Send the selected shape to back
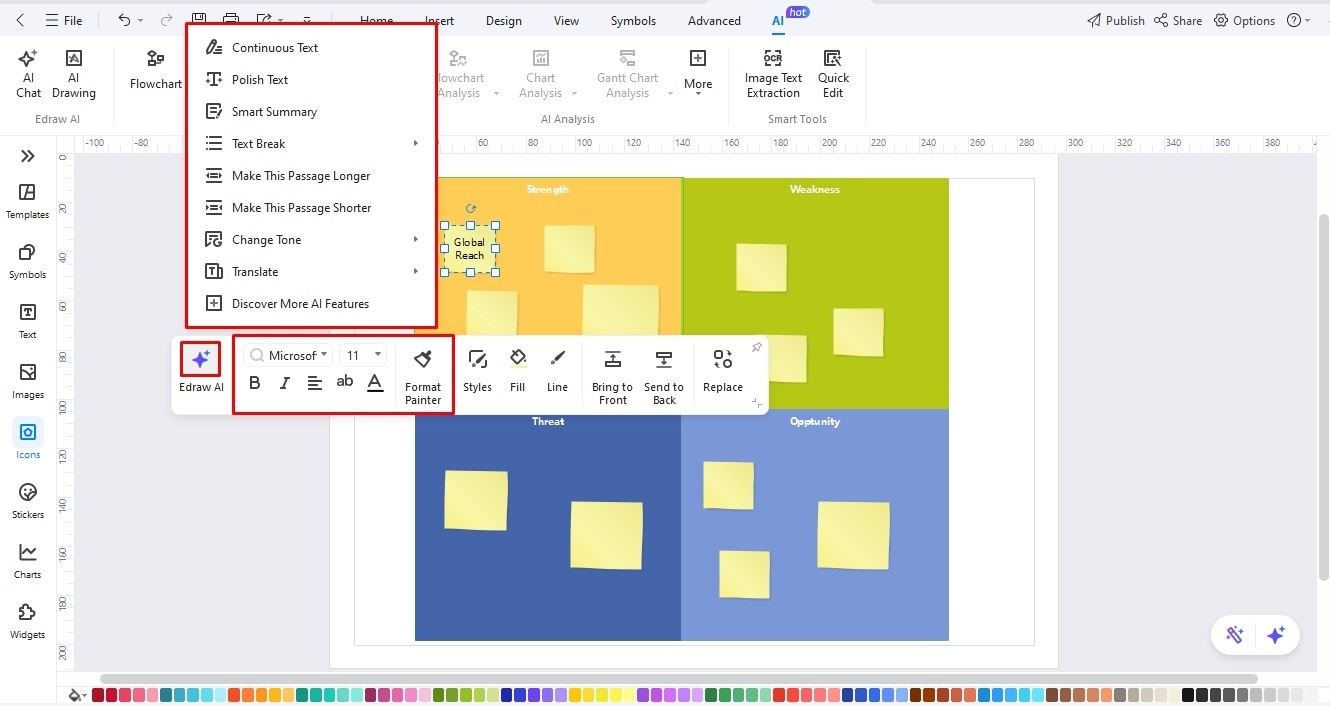Image resolution: width=1330 pixels, height=706 pixels. pyautogui.click(x=664, y=377)
